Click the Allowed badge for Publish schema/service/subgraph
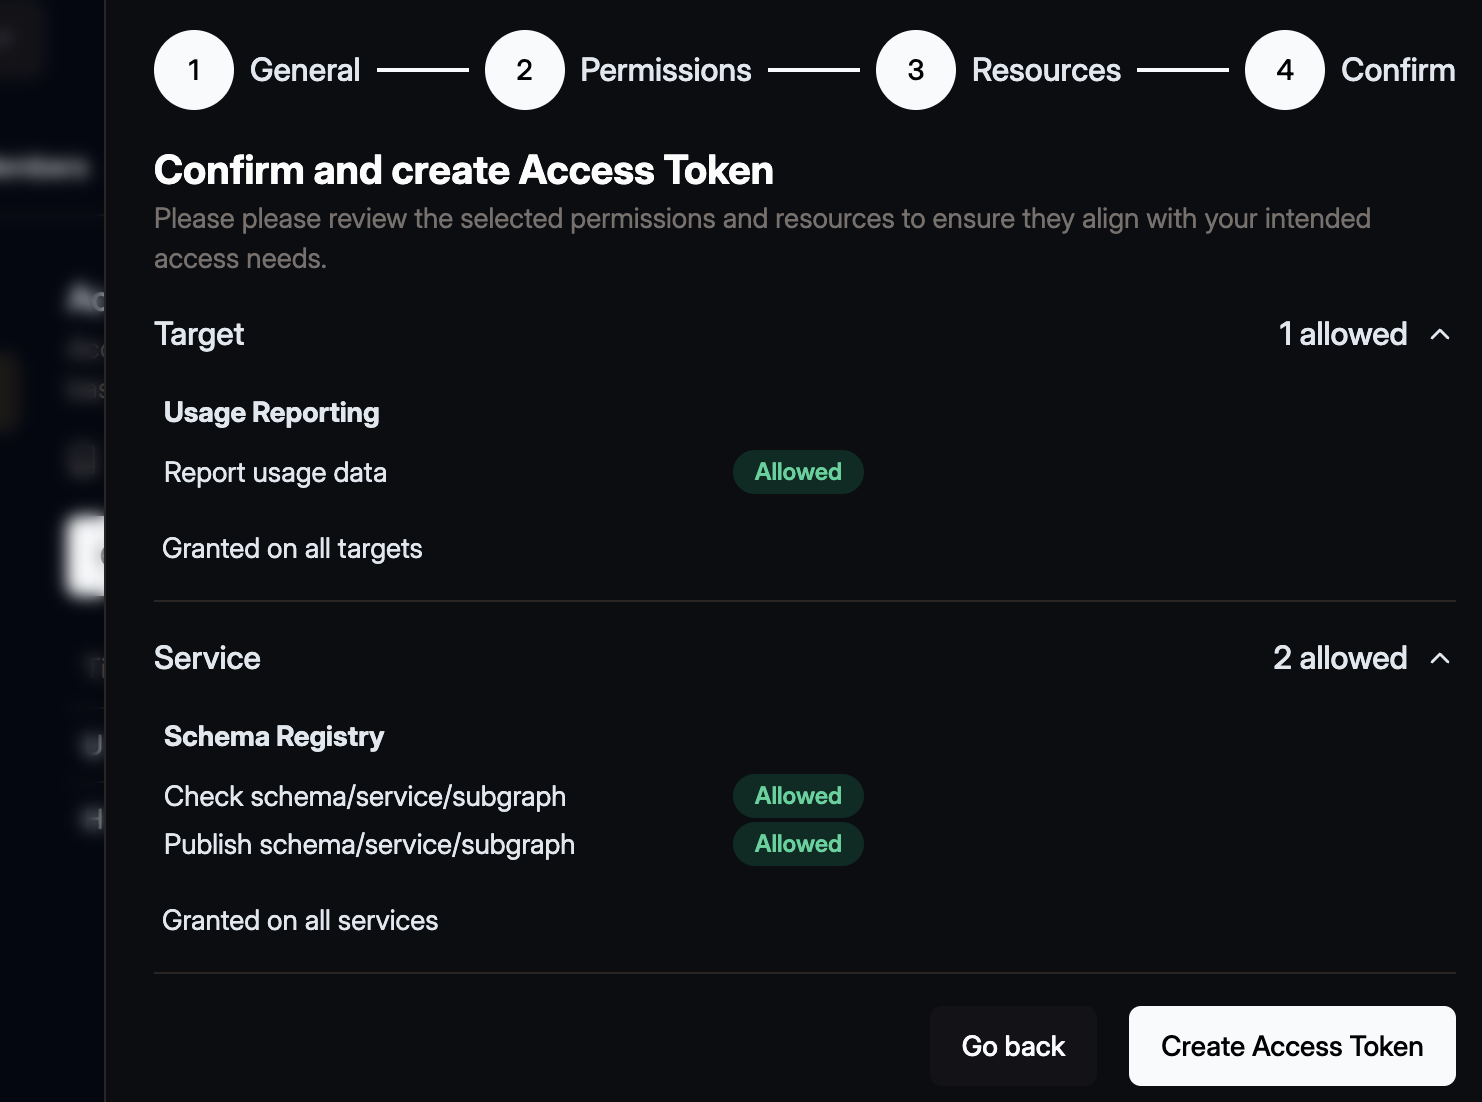The height and width of the screenshot is (1102, 1482). coord(797,843)
